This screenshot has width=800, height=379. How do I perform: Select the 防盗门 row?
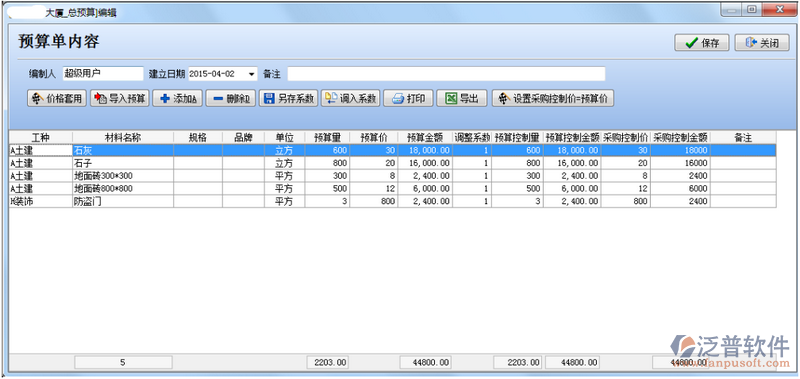tap(123, 201)
